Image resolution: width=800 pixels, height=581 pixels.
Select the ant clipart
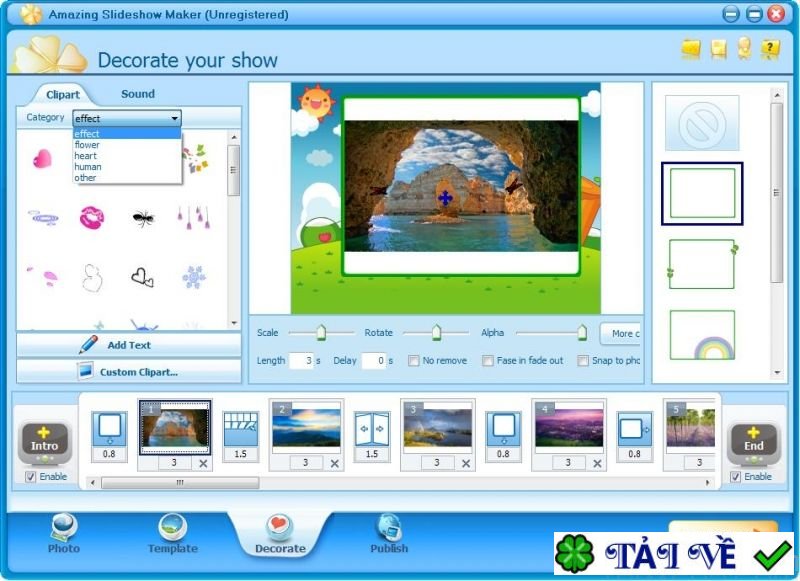click(141, 217)
